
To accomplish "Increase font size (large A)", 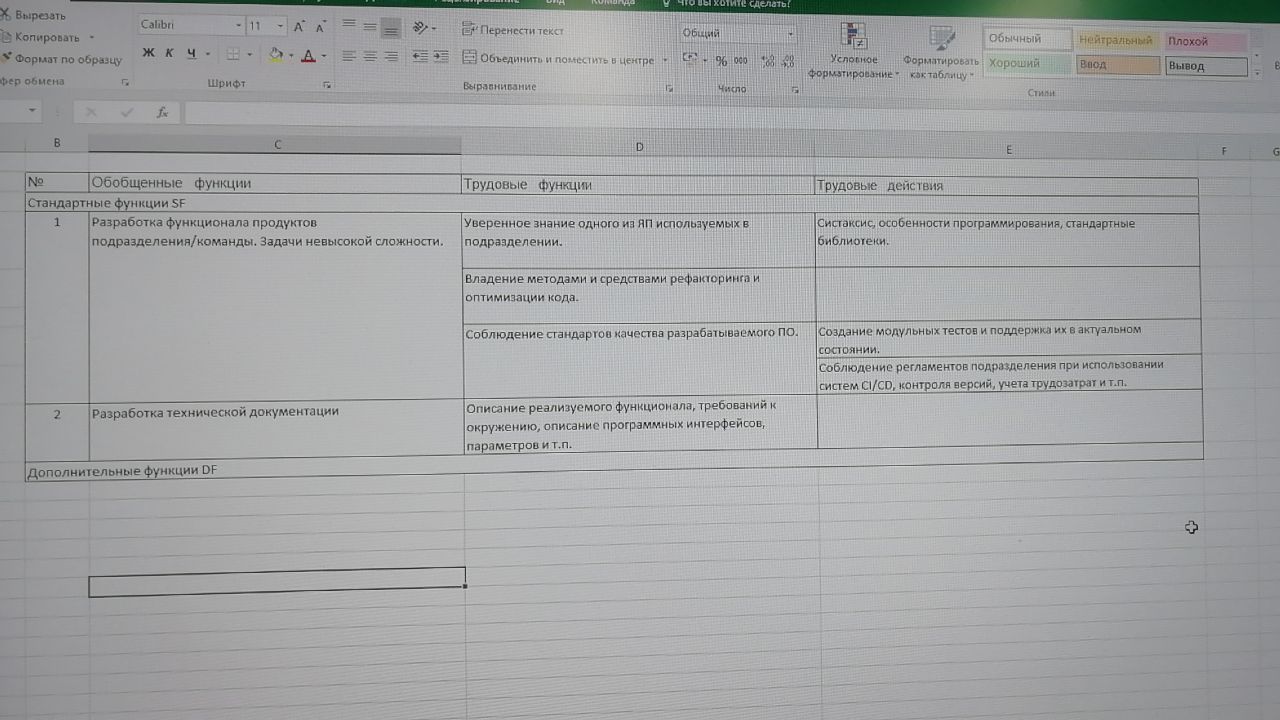I will 299,26.
